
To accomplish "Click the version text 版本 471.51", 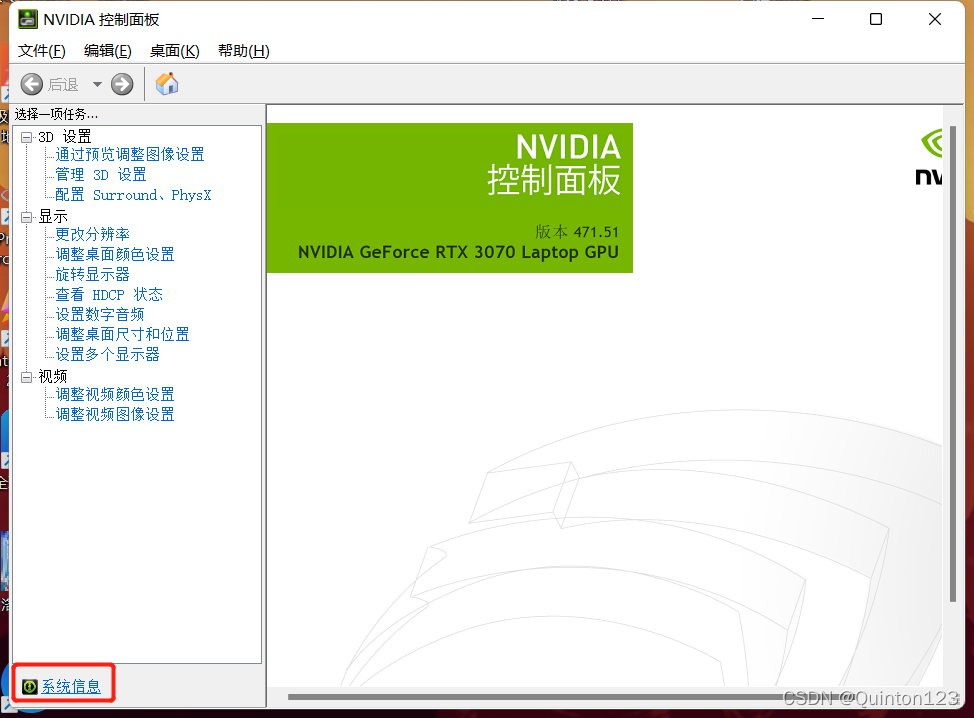I will click(577, 232).
